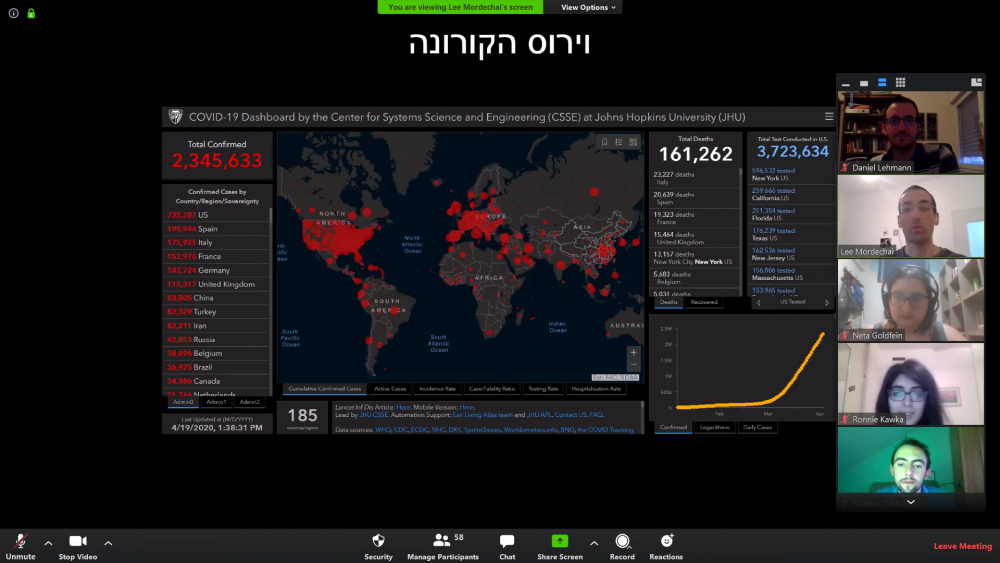
Task: Open audio options arrow beside Unmute
Action: (48, 543)
